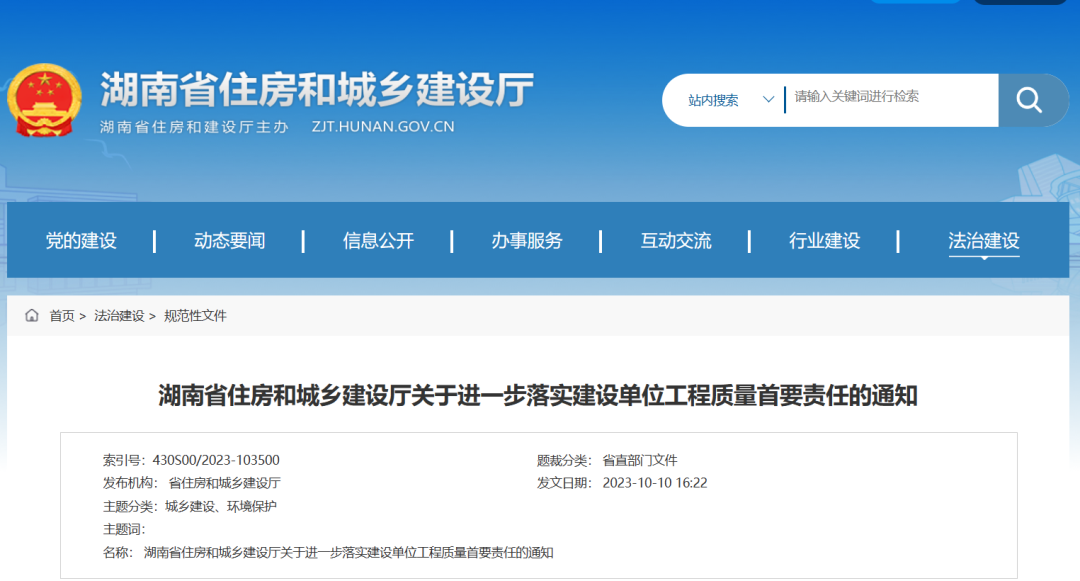Image resolution: width=1080 pixels, height=581 pixels.
Task: Go to 办事服务 section
Action: tap(528, 240)
